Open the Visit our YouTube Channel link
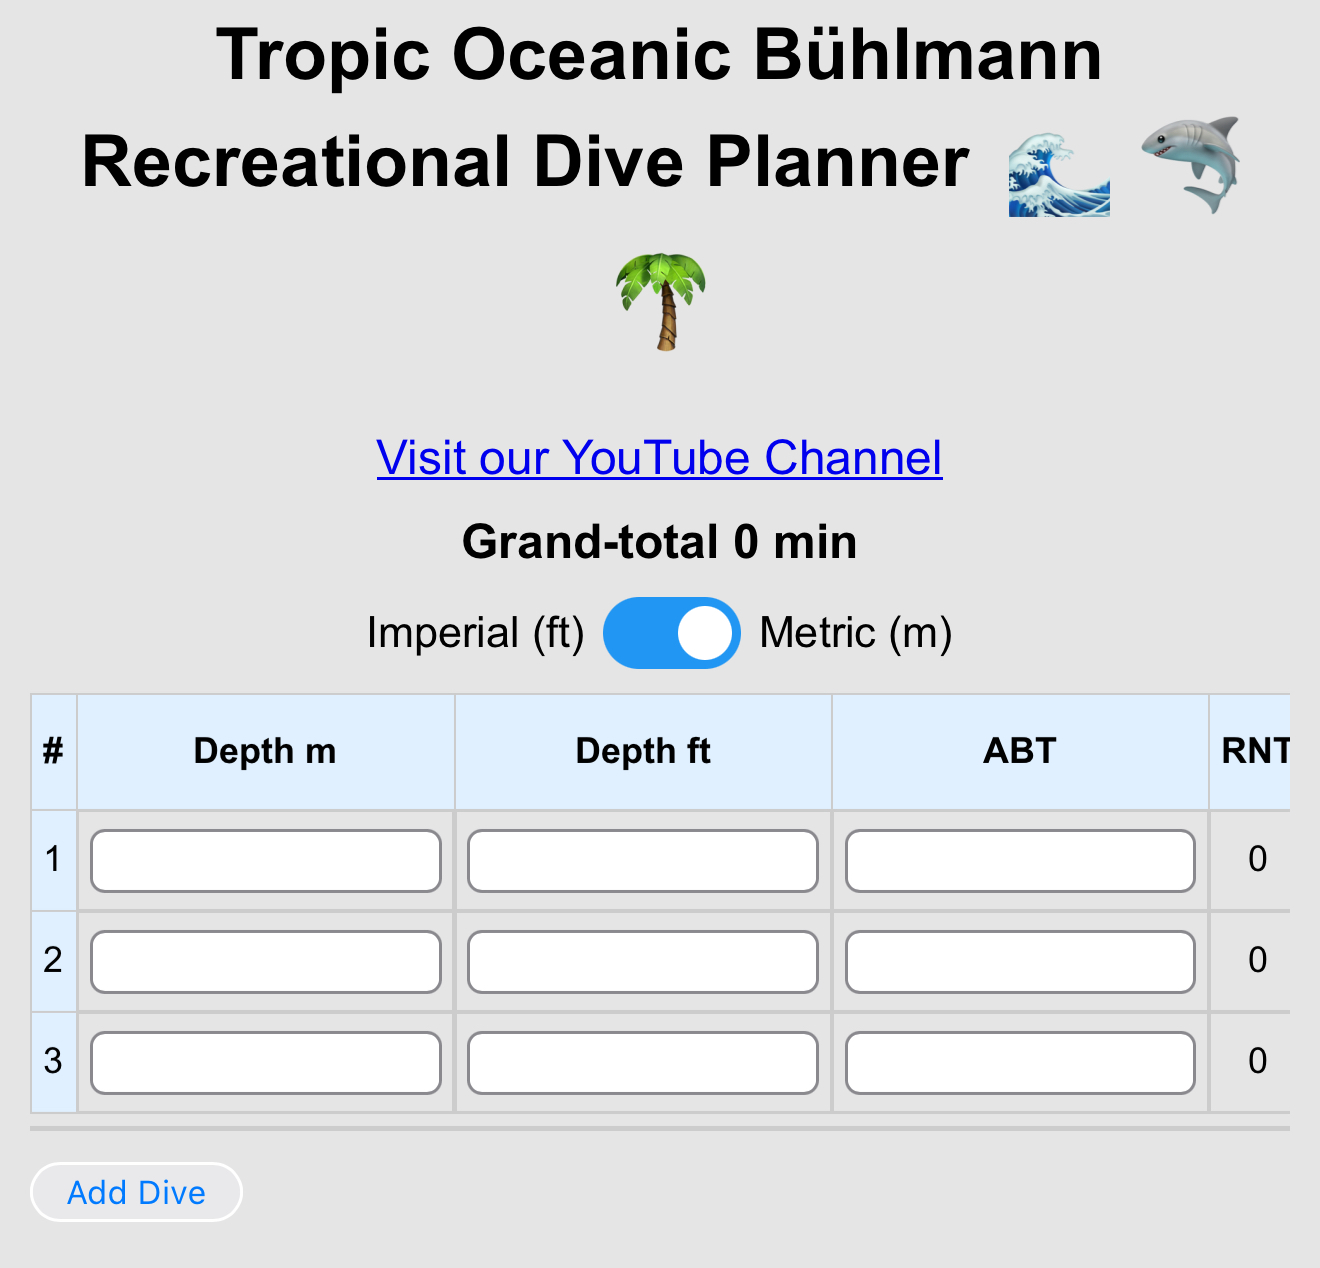Image resolution: width=1320 pixels, height=1268 pixels. point(660,458)
